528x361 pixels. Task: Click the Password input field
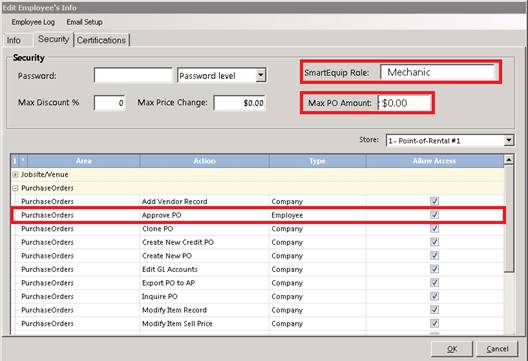pyautogui.click(x=133, y=75)
